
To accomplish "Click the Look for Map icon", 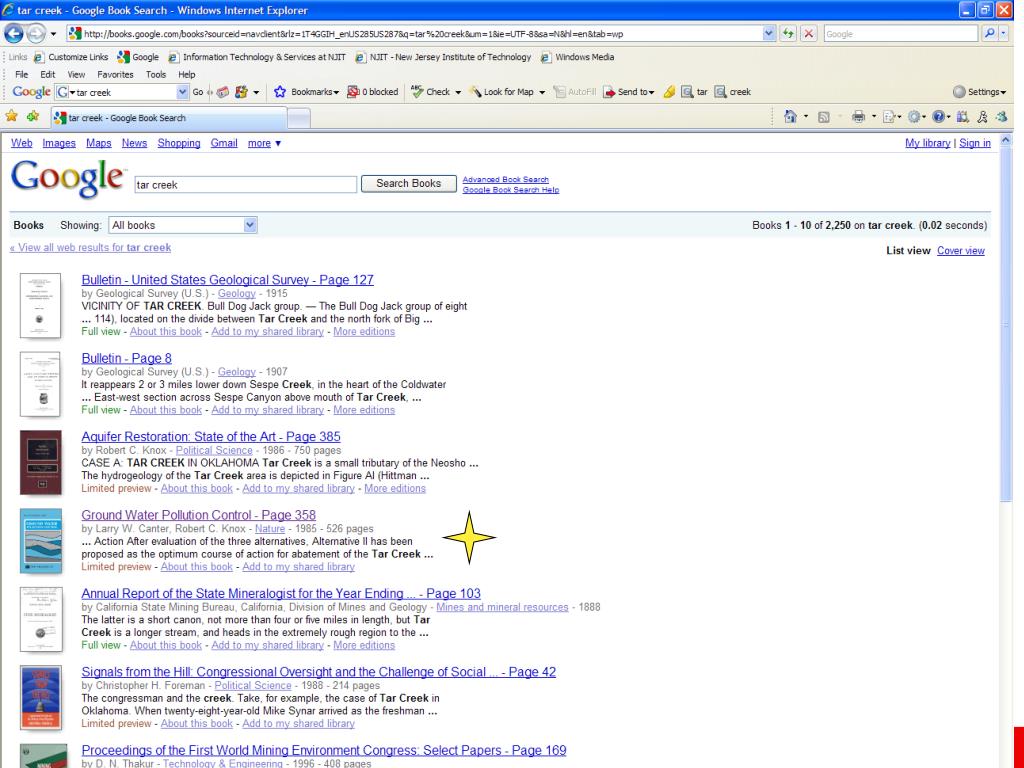I will click(x=475, y=92).
